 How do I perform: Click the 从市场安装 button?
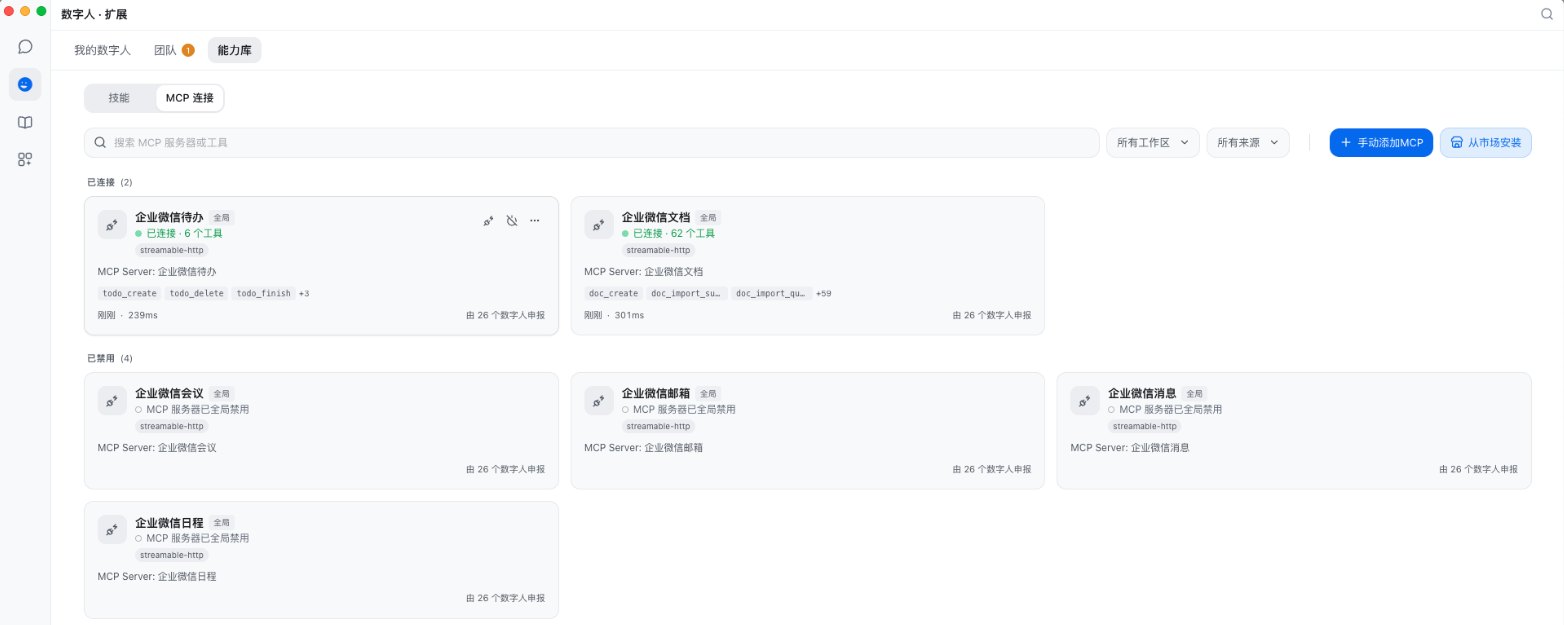point(1486,143)
